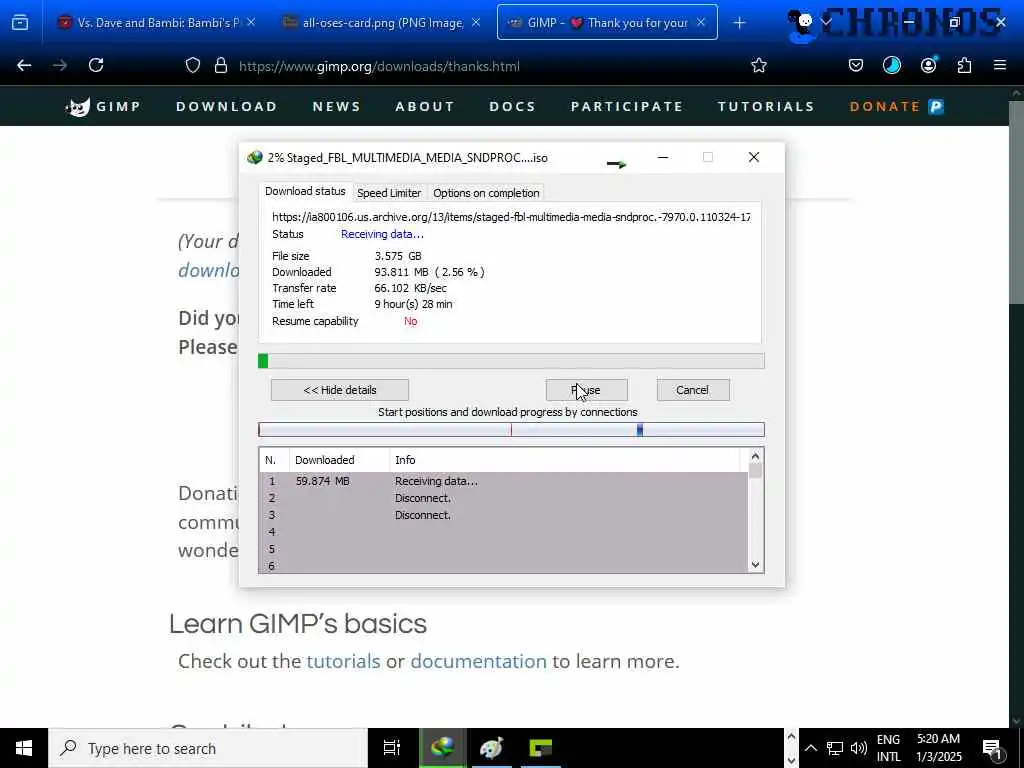Click the DONATE link
The width and height of the screenshot is (1024, 768).
pyautogui.click(x=885, y=106)
